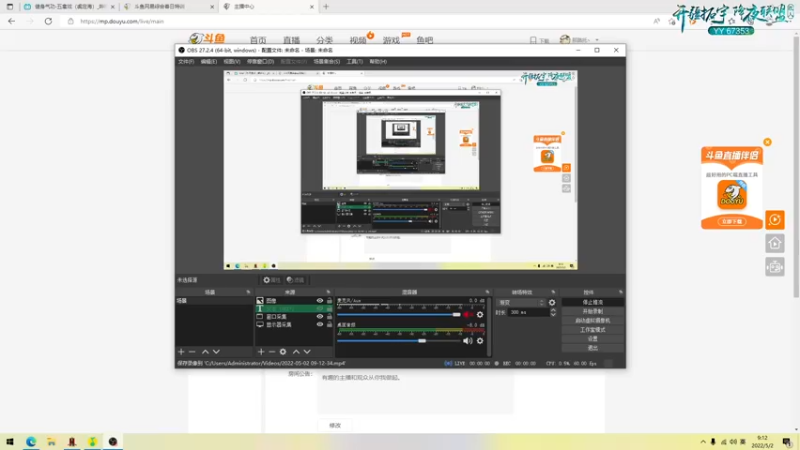Image resolution: width=800 pixels, height=450 pixels.
Task: Adjust the desktop audio volume slider
Action: coord(398,341)
